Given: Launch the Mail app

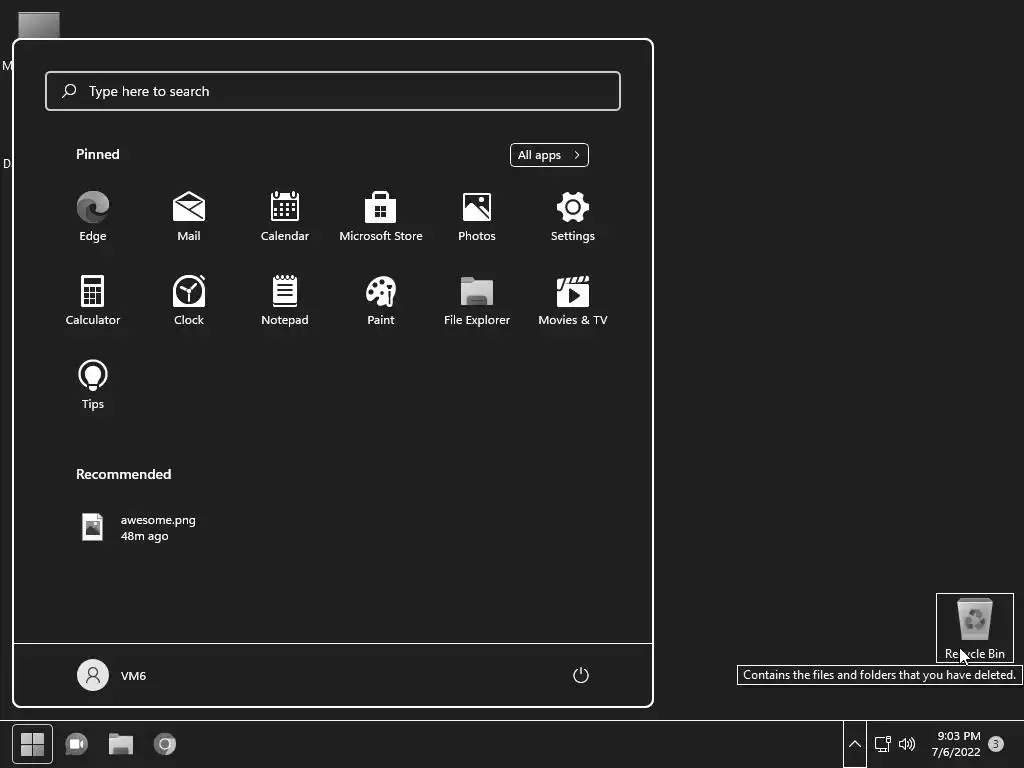Looking at the screenshot, I should coord(189,217).
